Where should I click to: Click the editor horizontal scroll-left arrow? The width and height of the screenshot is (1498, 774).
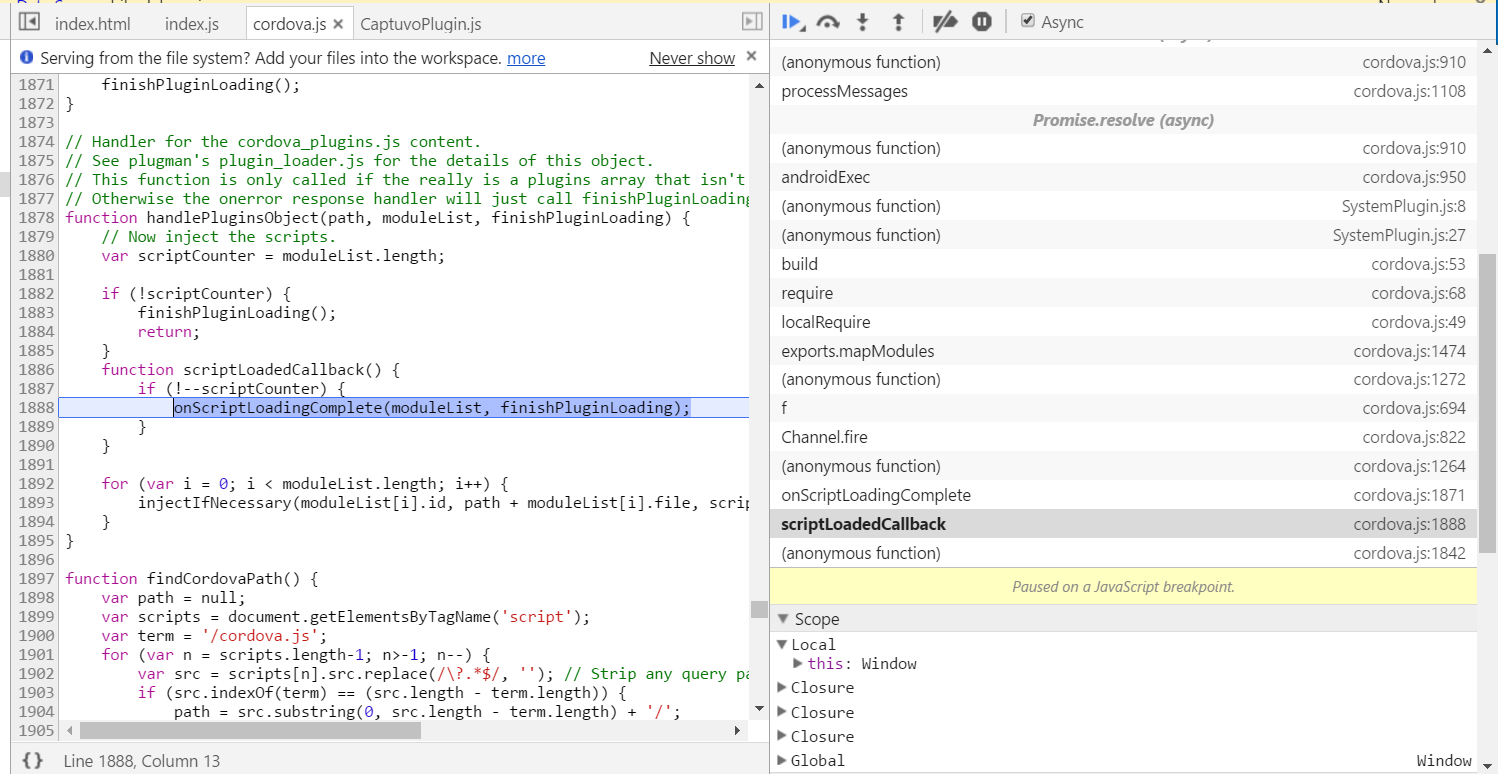coord(68,731)
